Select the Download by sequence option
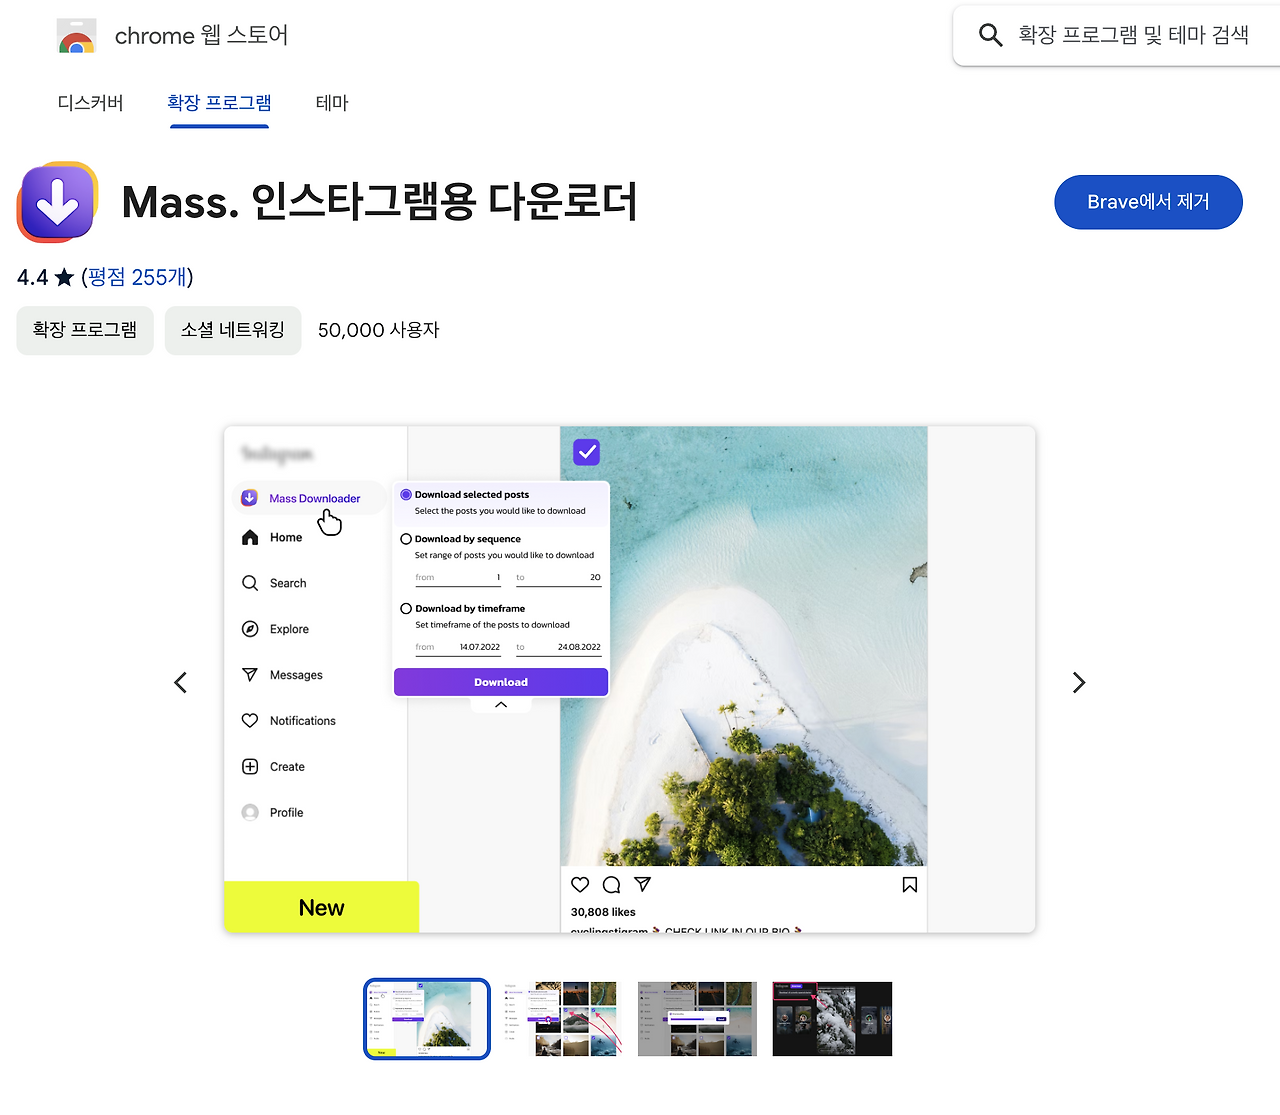This screenshot has height=1115, width=1280. pyautogui.click(x=406, y=538)
